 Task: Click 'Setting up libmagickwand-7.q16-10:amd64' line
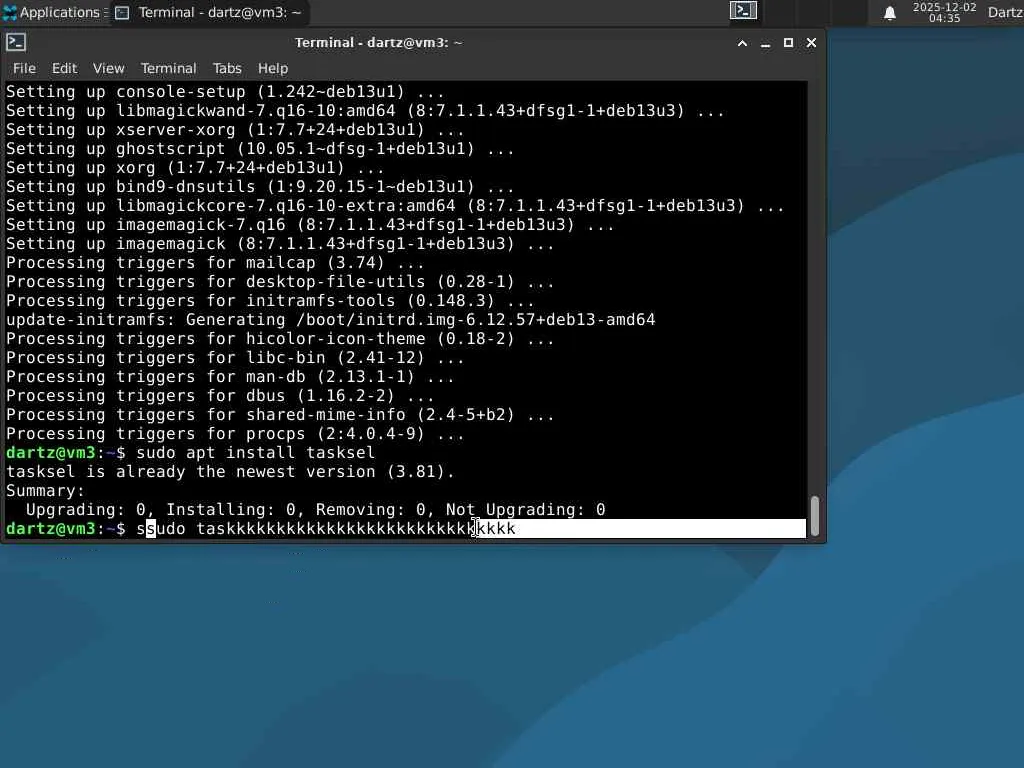(x=365, y=110)
